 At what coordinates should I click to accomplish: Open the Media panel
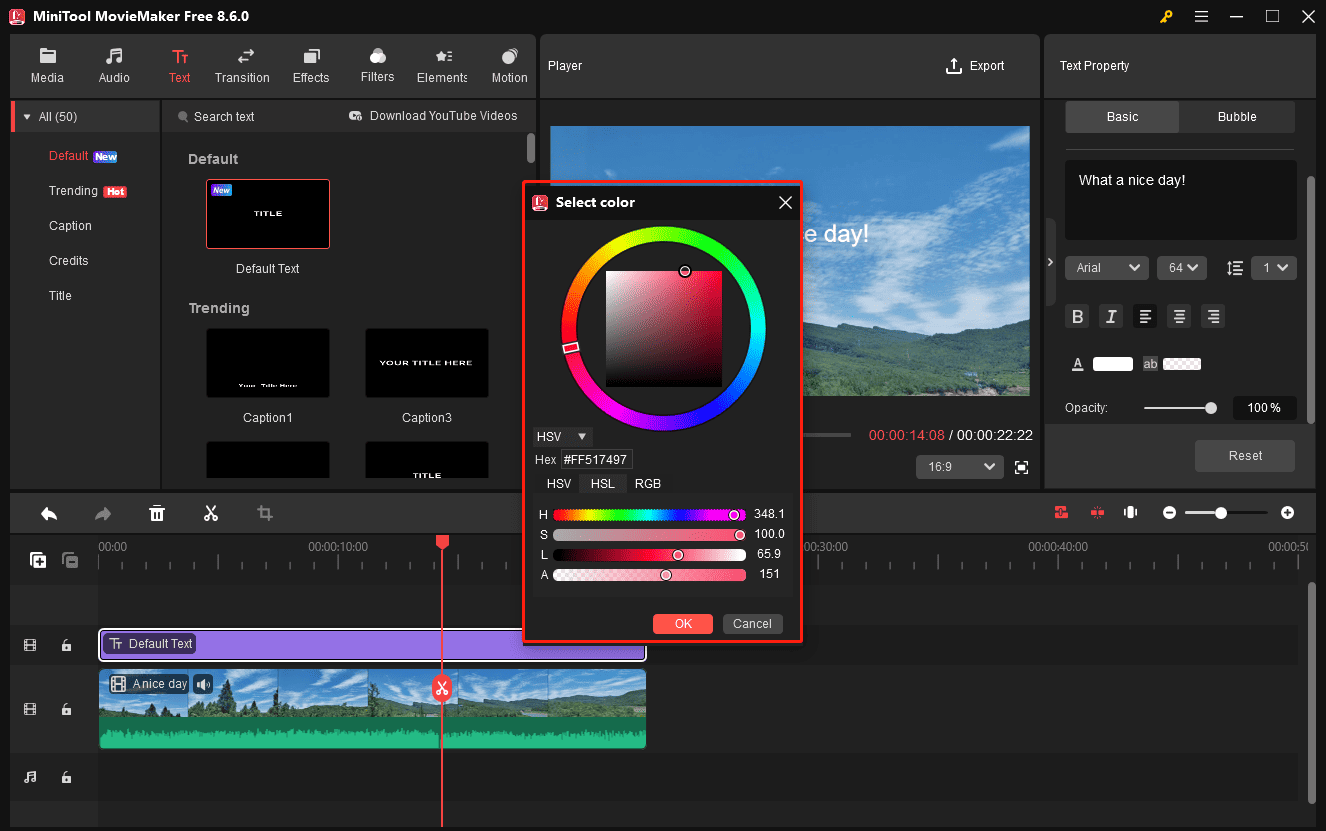(x=47, y=66)
